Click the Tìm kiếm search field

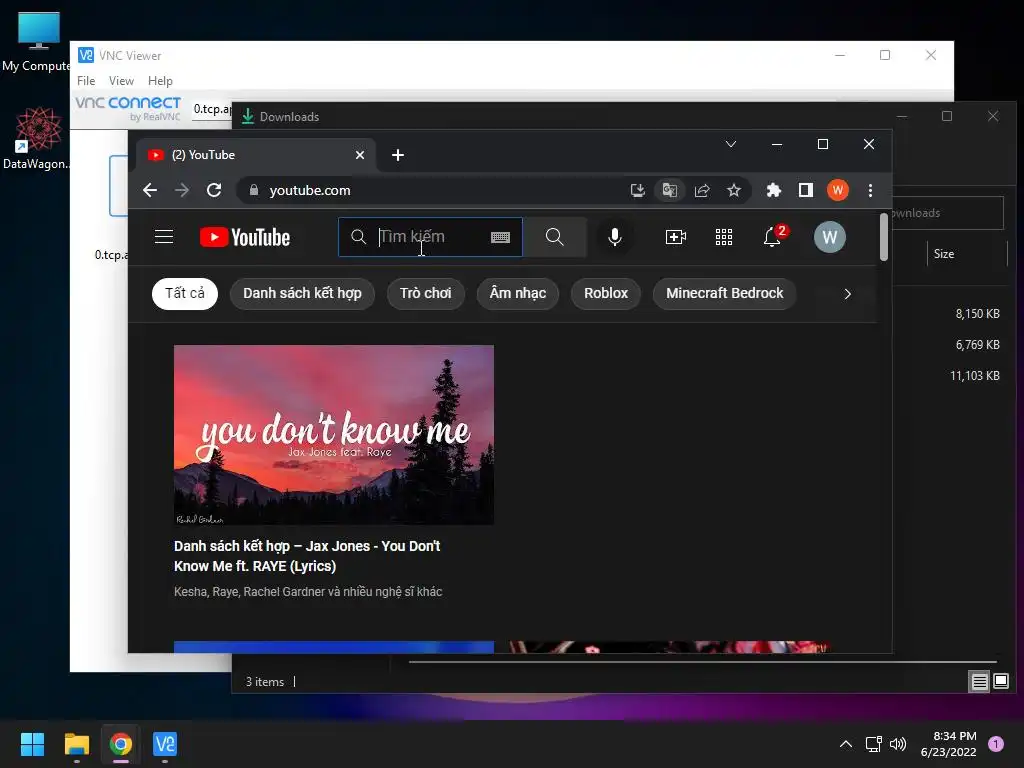(x=431, y=236)
